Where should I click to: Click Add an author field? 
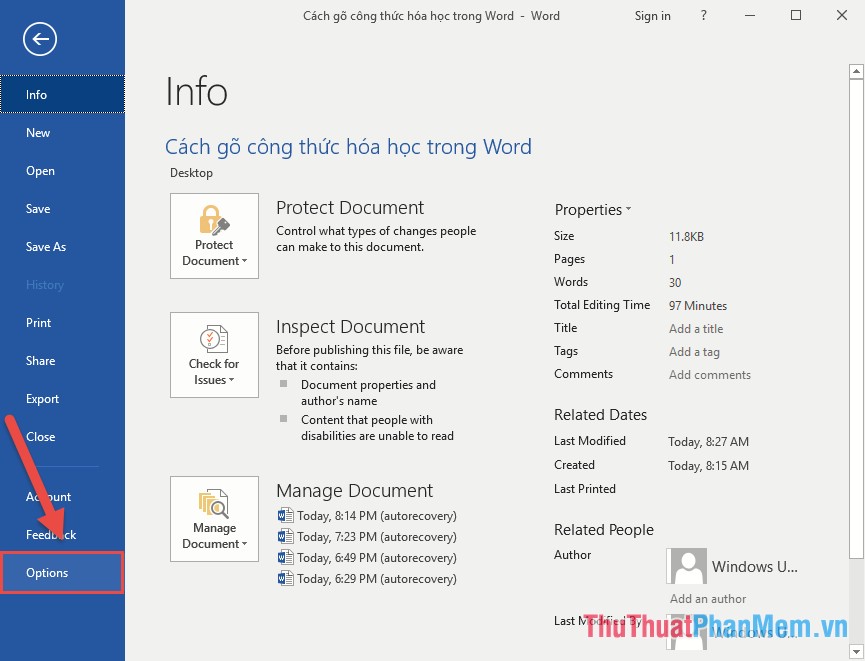click(x=708, y=599)
